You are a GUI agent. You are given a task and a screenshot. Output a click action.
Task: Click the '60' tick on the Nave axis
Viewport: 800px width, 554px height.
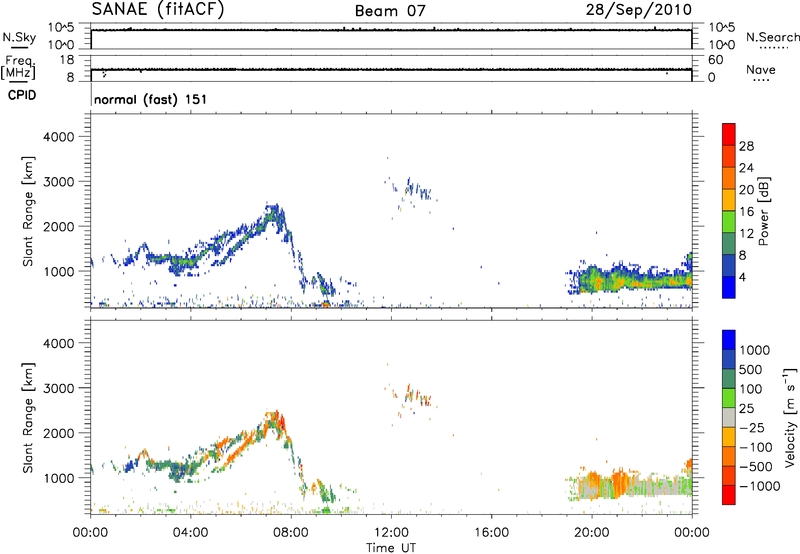click(x=715, y=60)
